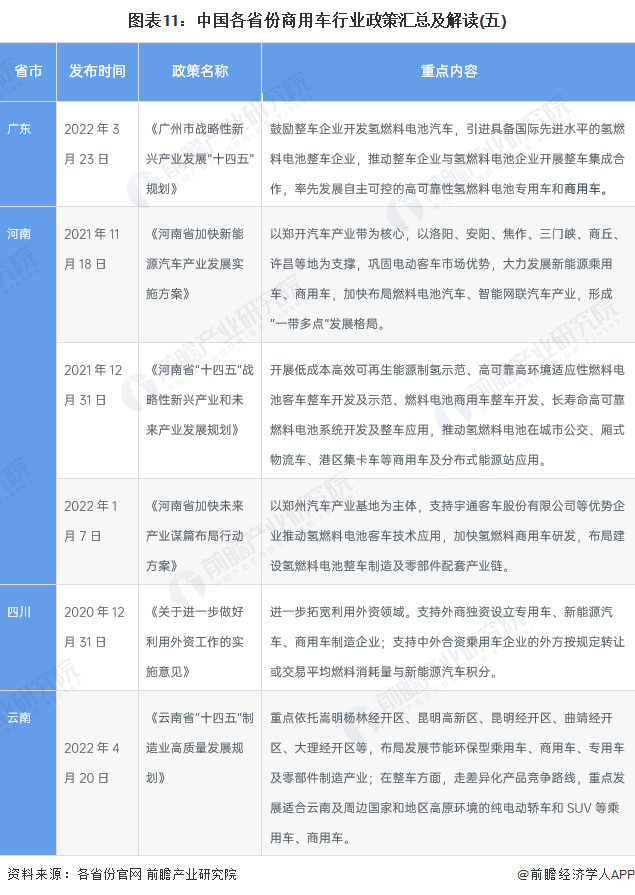Click the chart title 图表11
This screenshot has width=635, height=895.
coord(317,21)
